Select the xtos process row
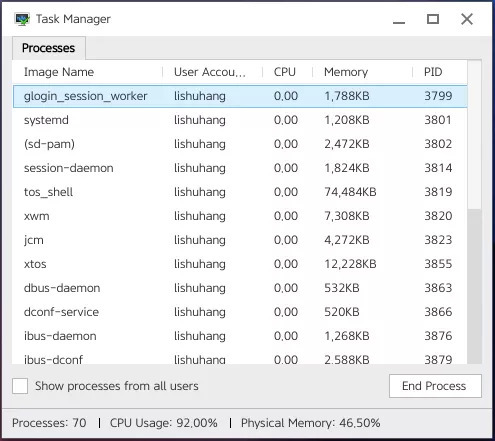Viewport: 495px width, 441px height. point(240,264)
